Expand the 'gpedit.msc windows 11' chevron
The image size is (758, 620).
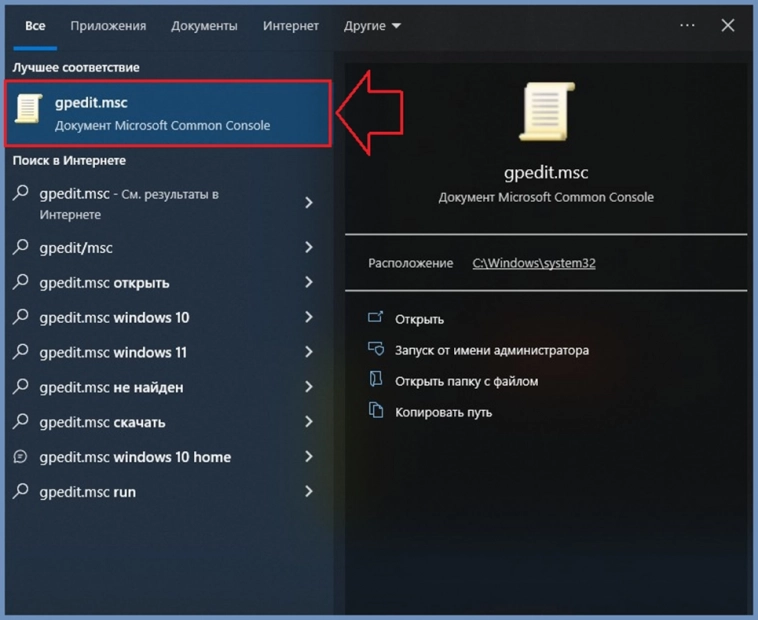pyautogui.click(x=309, y=352)
